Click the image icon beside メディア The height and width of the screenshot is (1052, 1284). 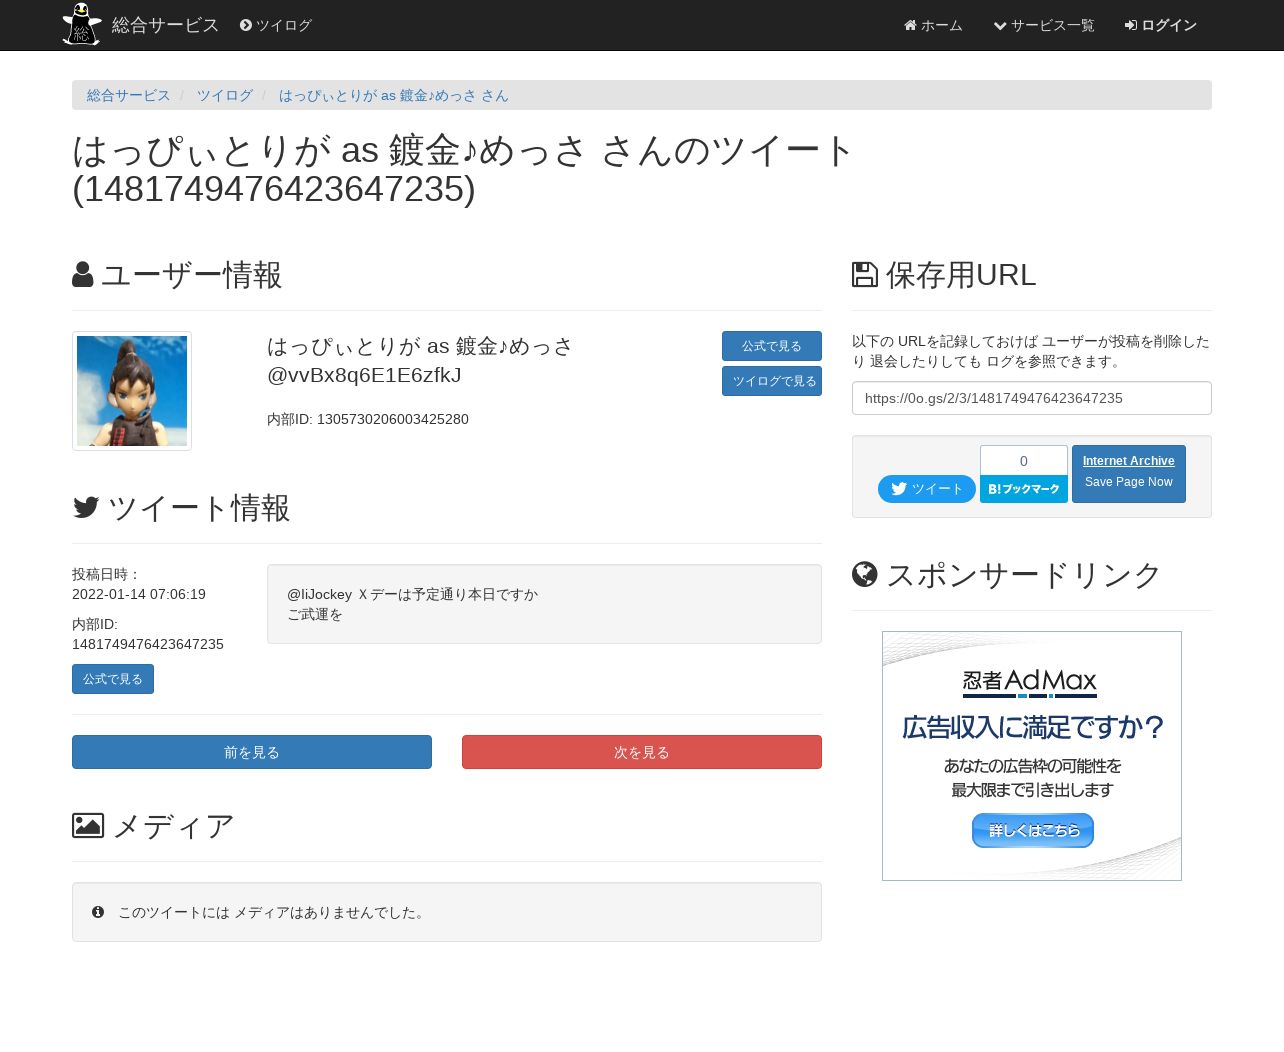[88, 826]
